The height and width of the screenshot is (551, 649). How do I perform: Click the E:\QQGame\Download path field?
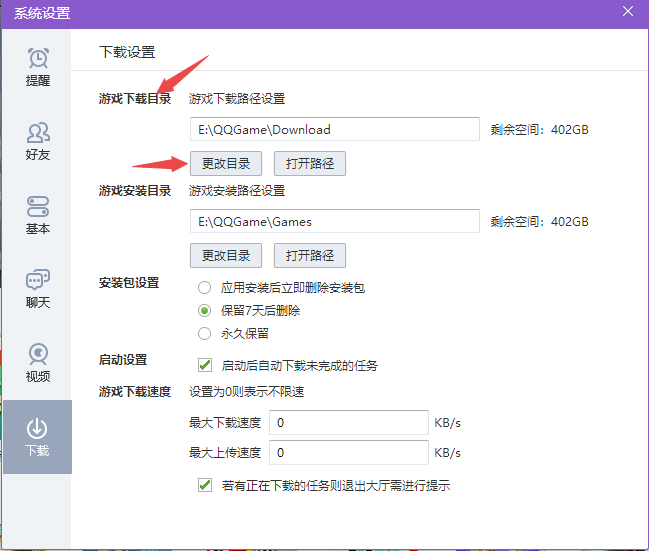point(335,130)
